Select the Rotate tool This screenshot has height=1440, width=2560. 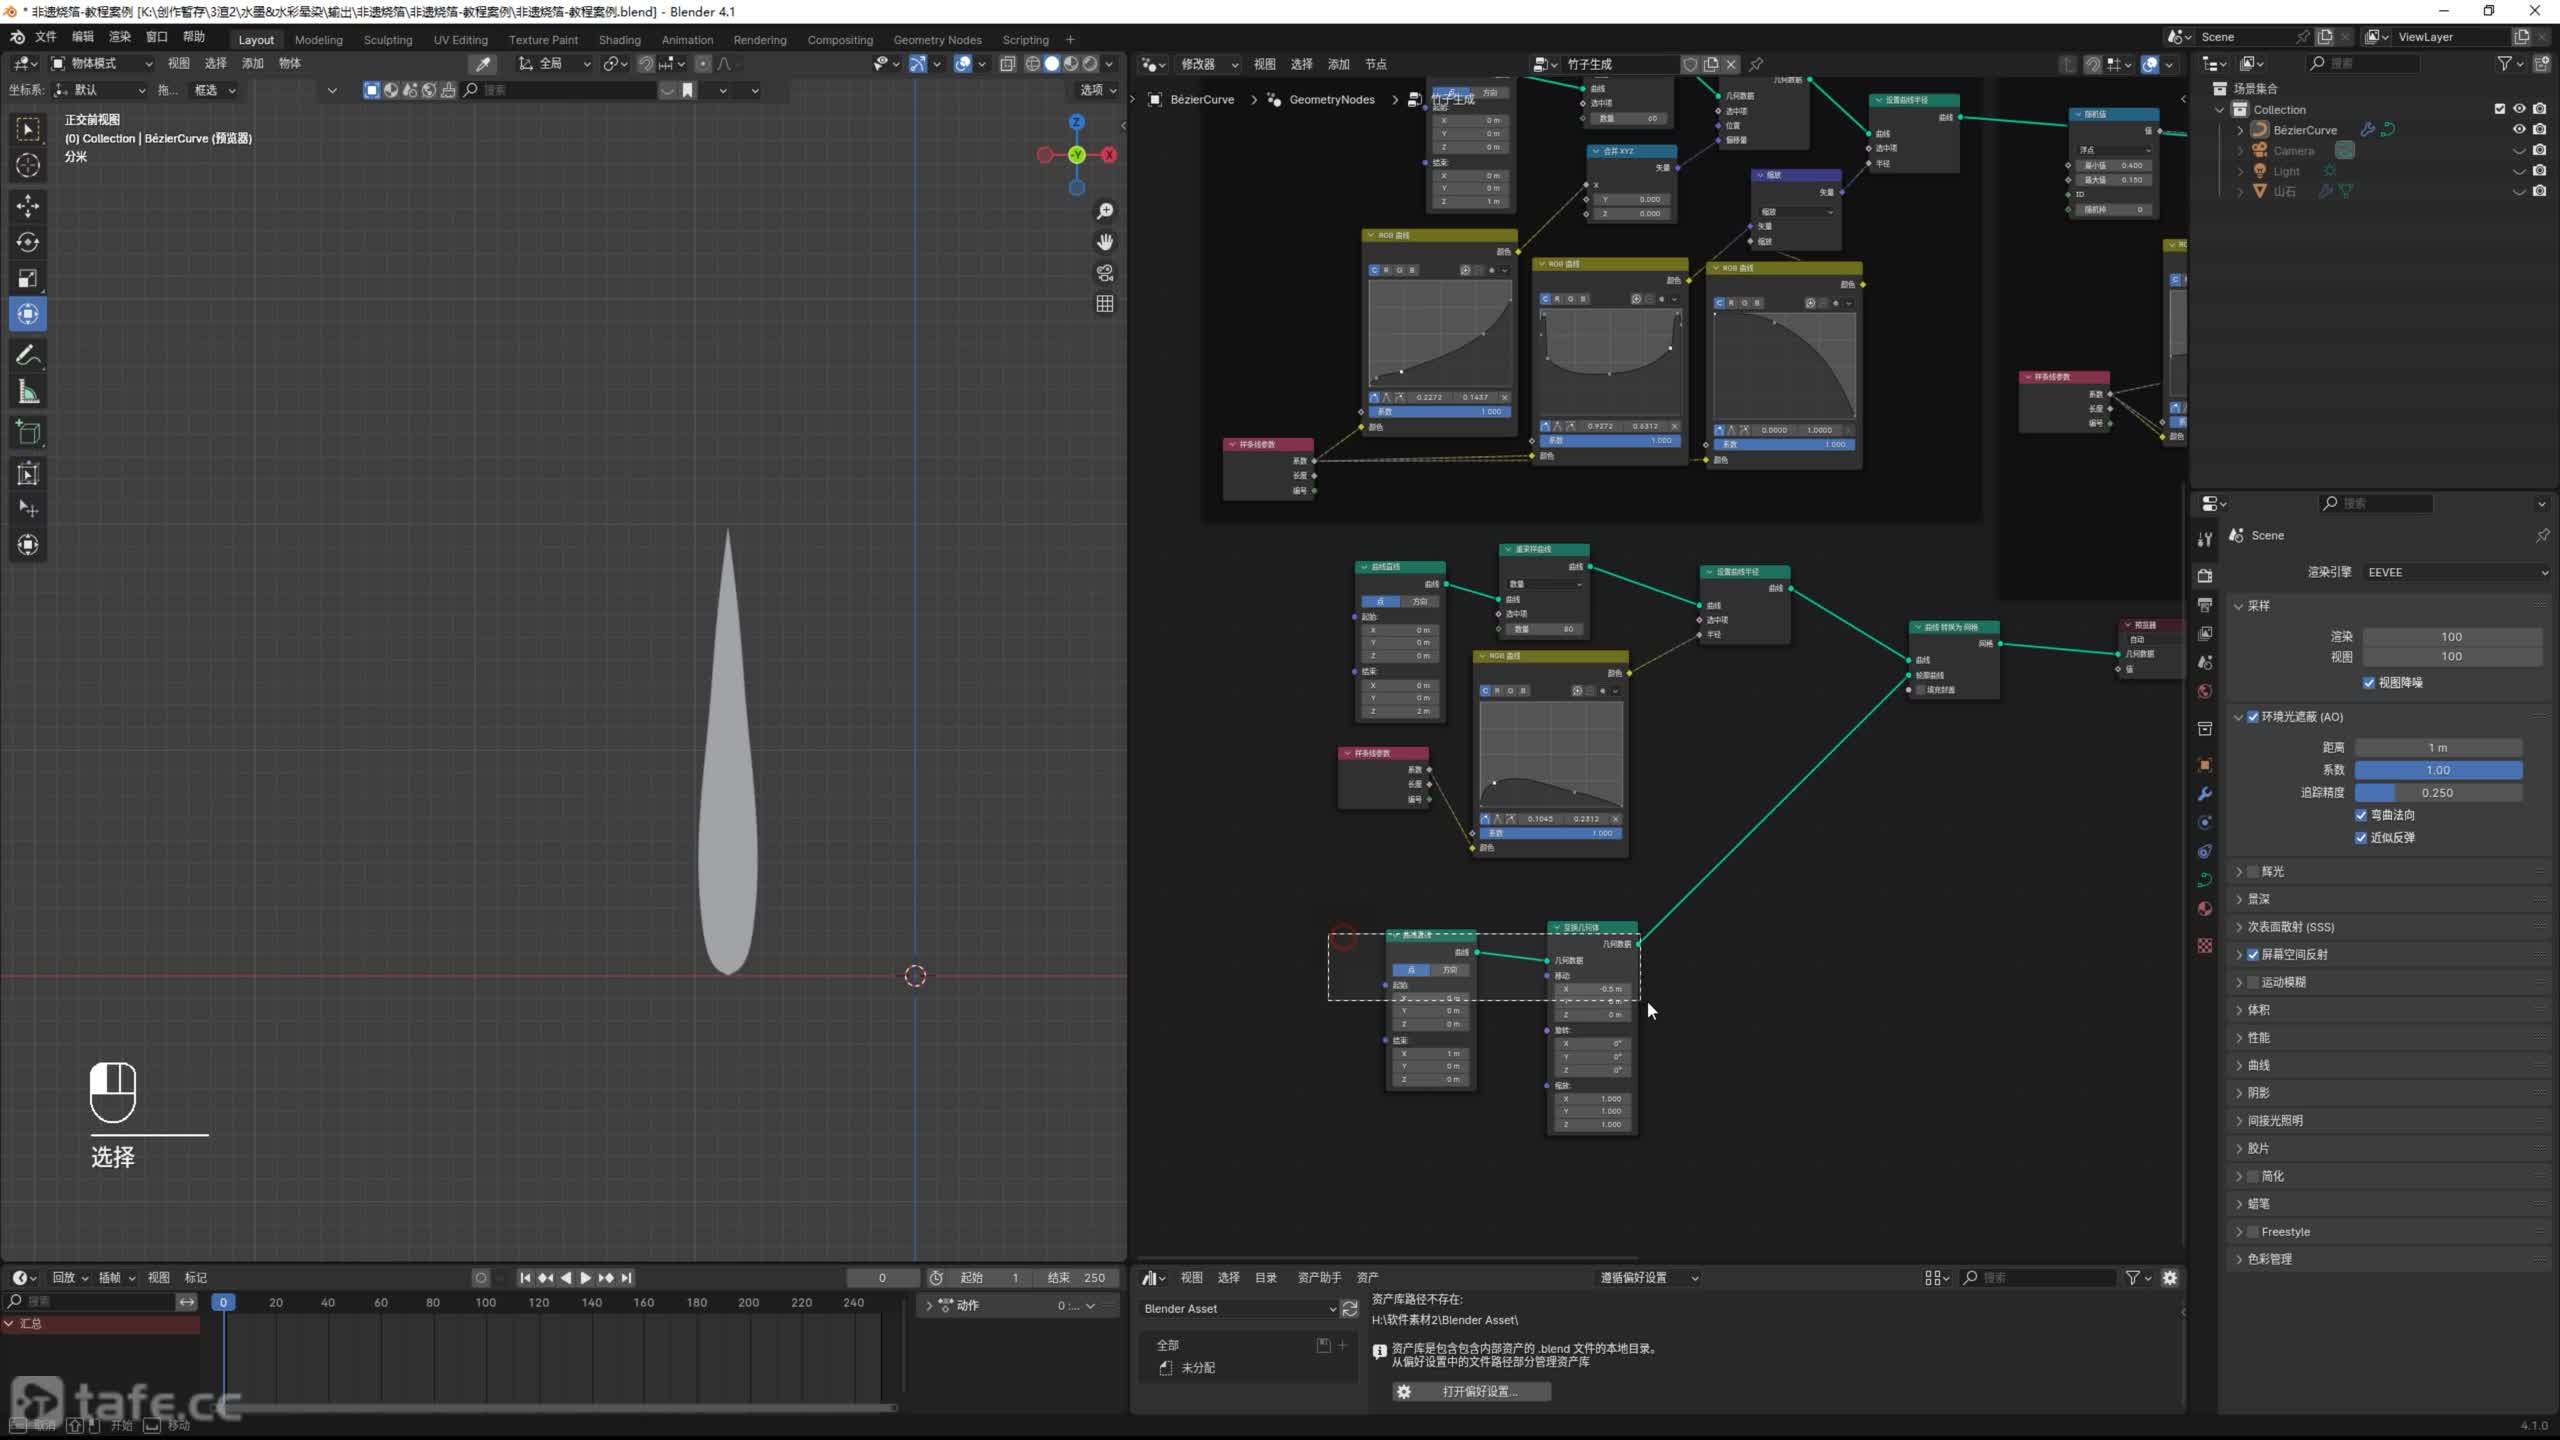28,242
